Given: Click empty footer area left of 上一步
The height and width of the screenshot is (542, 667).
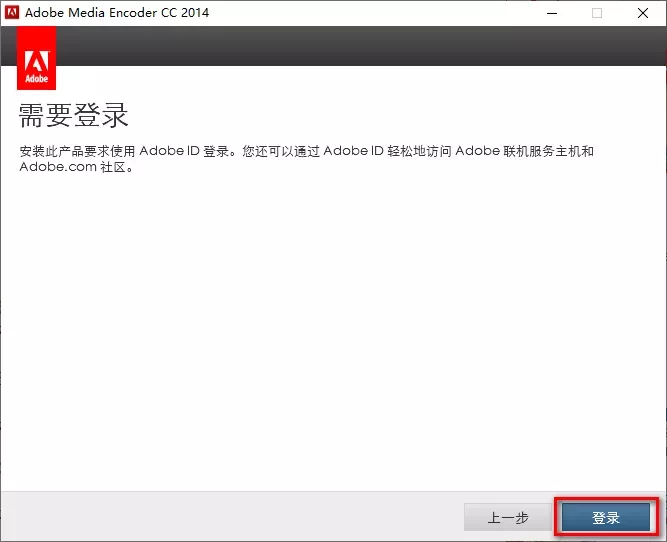Looking at the screenshot, I should click(230, 518).
